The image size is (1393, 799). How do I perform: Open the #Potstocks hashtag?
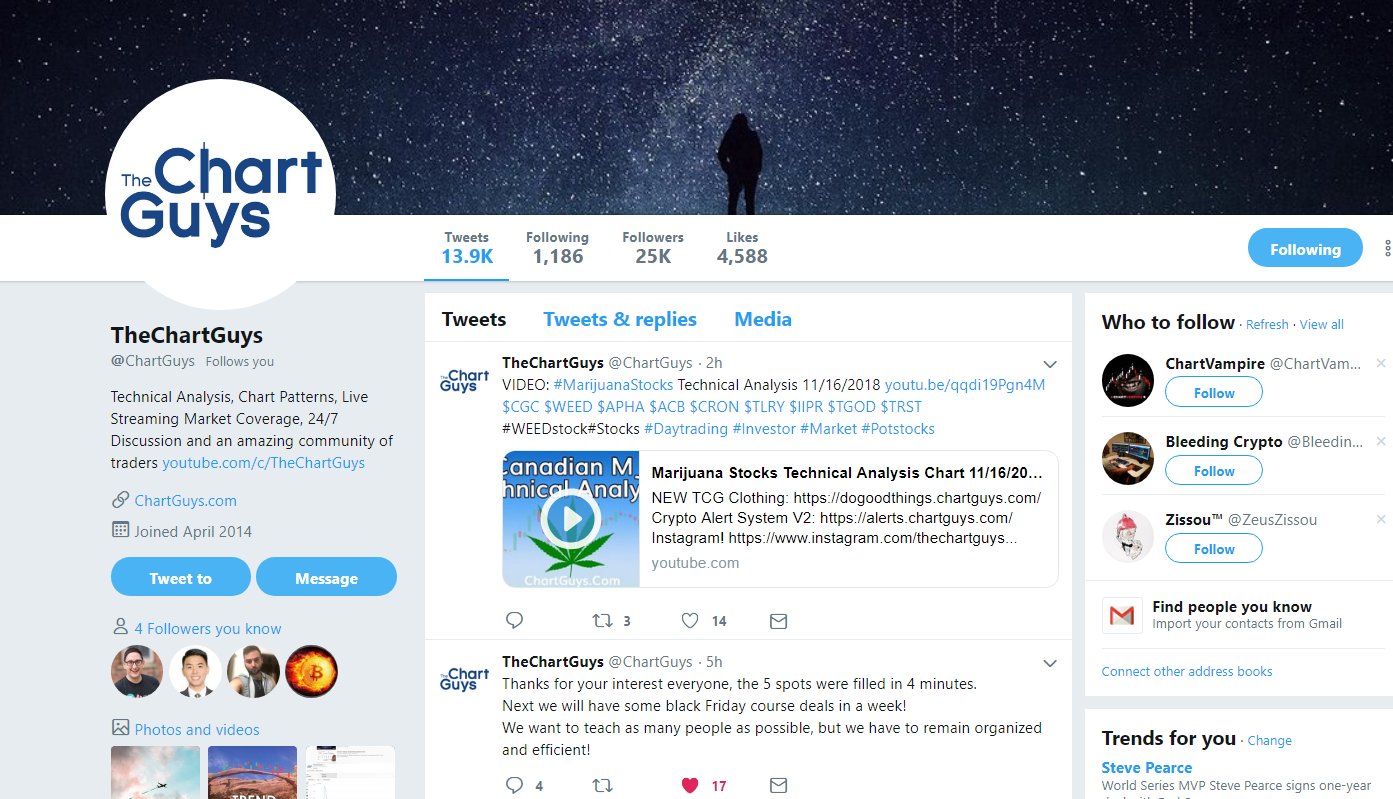coord(898,429)
